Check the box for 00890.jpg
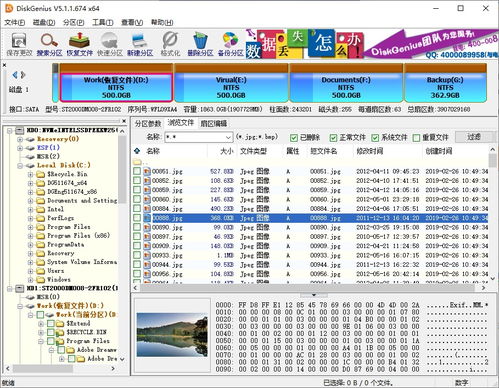The height and width of the screenshot is (388, 499). (137, 227)
